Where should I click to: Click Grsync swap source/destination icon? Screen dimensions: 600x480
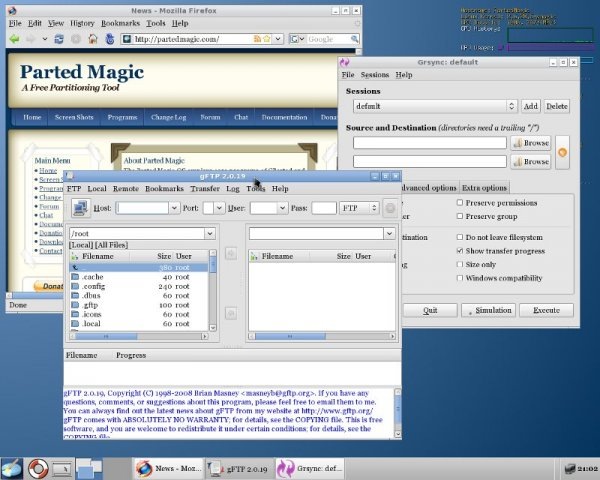(x=562, y=152)
